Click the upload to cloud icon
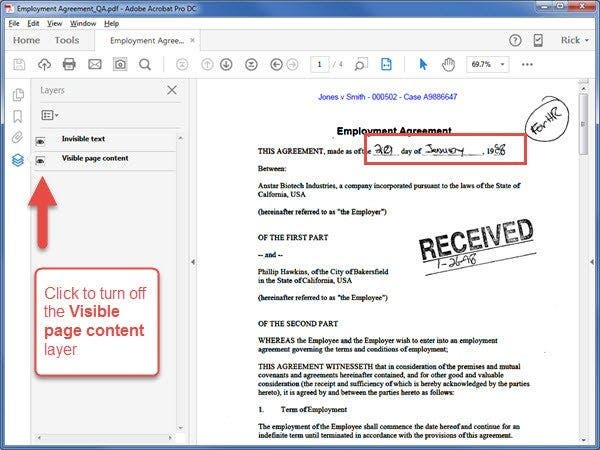The width and height of the screenshot is (600, 450). click(44, 64)
